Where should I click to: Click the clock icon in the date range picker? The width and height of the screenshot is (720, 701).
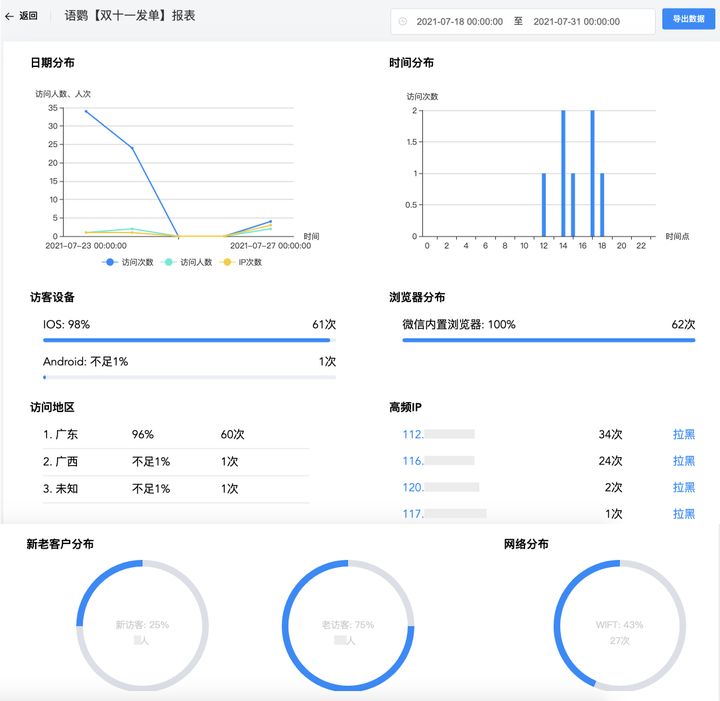pyautogui.click(x=403, y=21)
